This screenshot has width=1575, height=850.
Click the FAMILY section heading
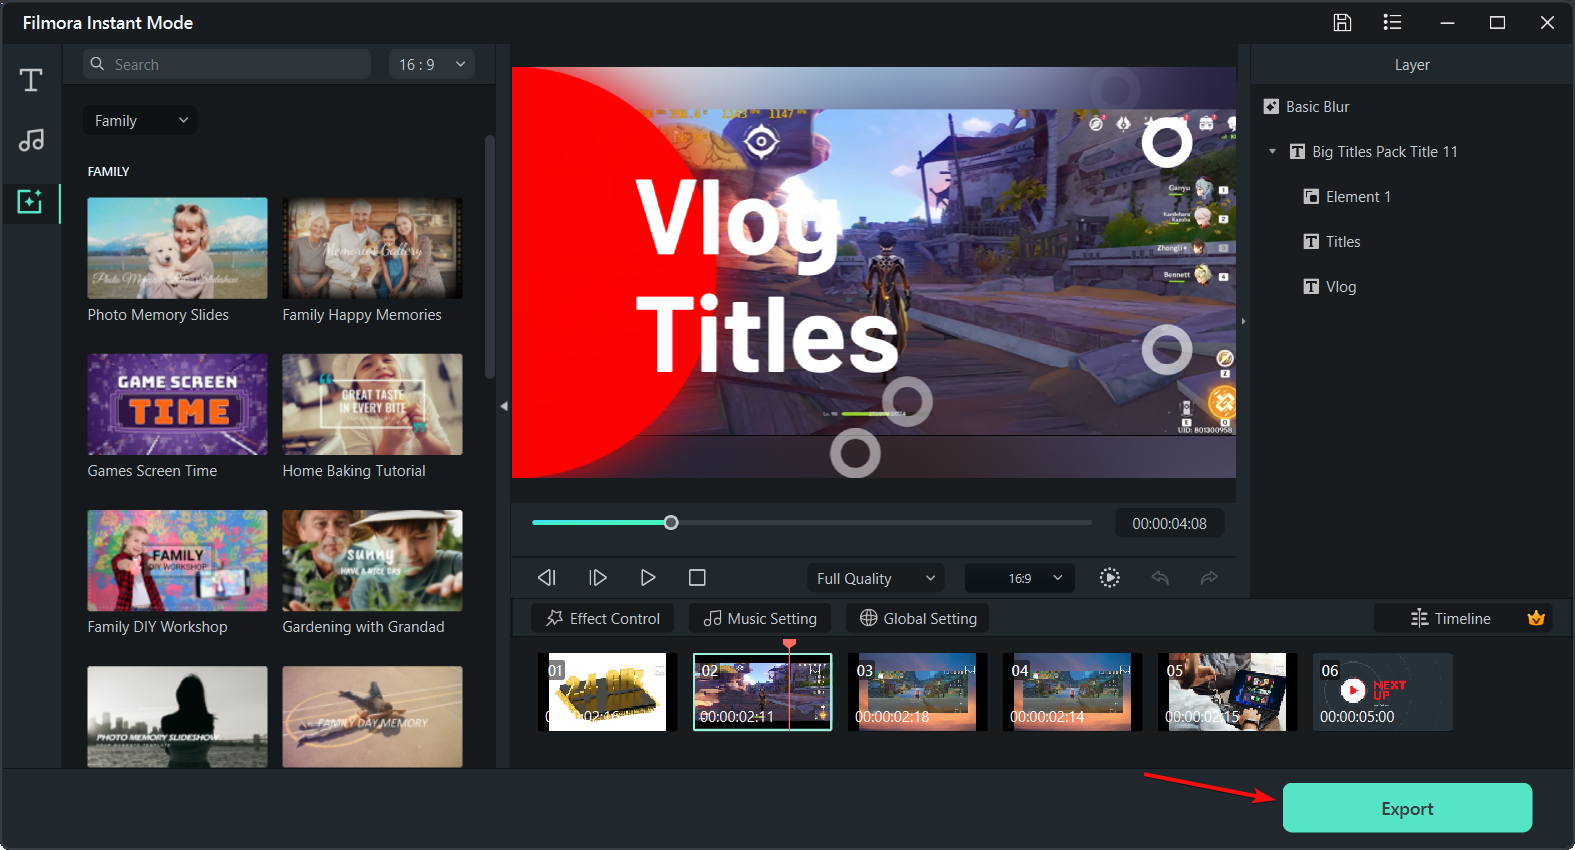tap(108, 171)
